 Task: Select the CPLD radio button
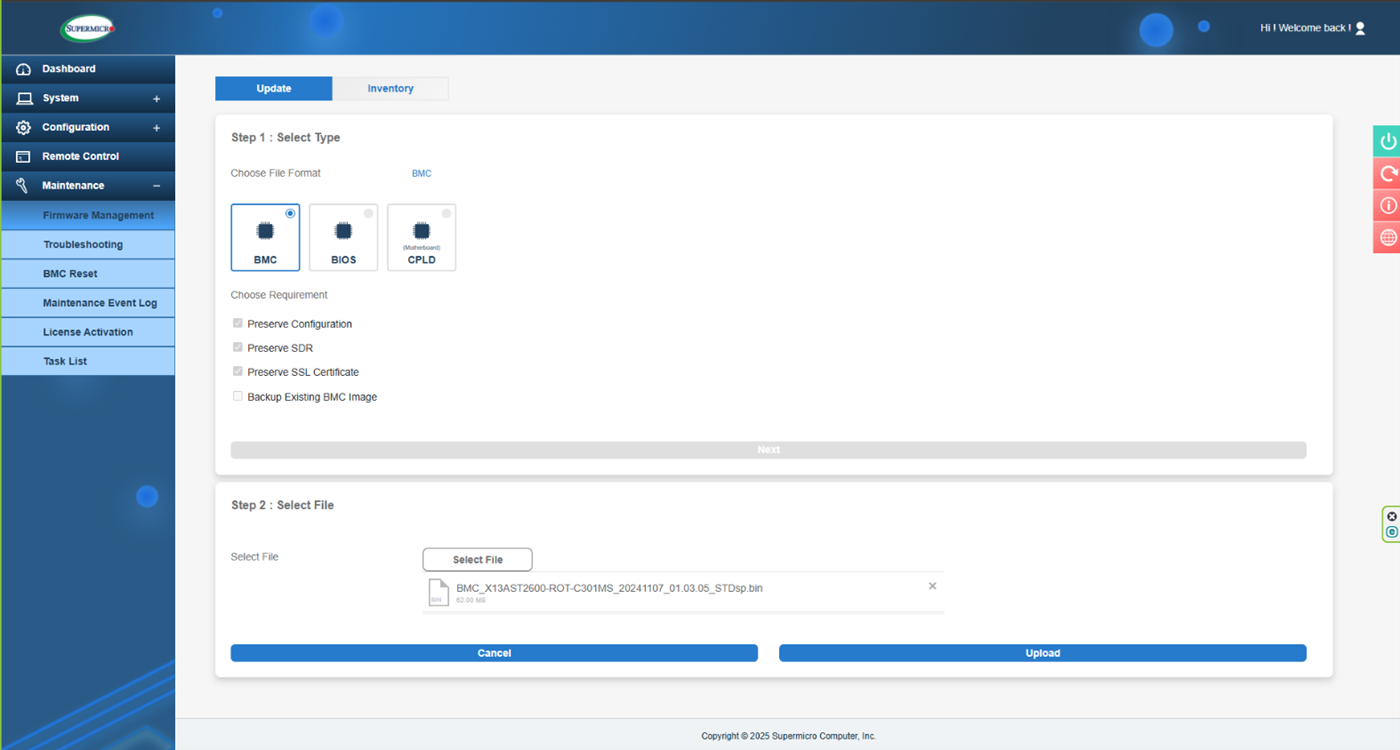(446, 213)
